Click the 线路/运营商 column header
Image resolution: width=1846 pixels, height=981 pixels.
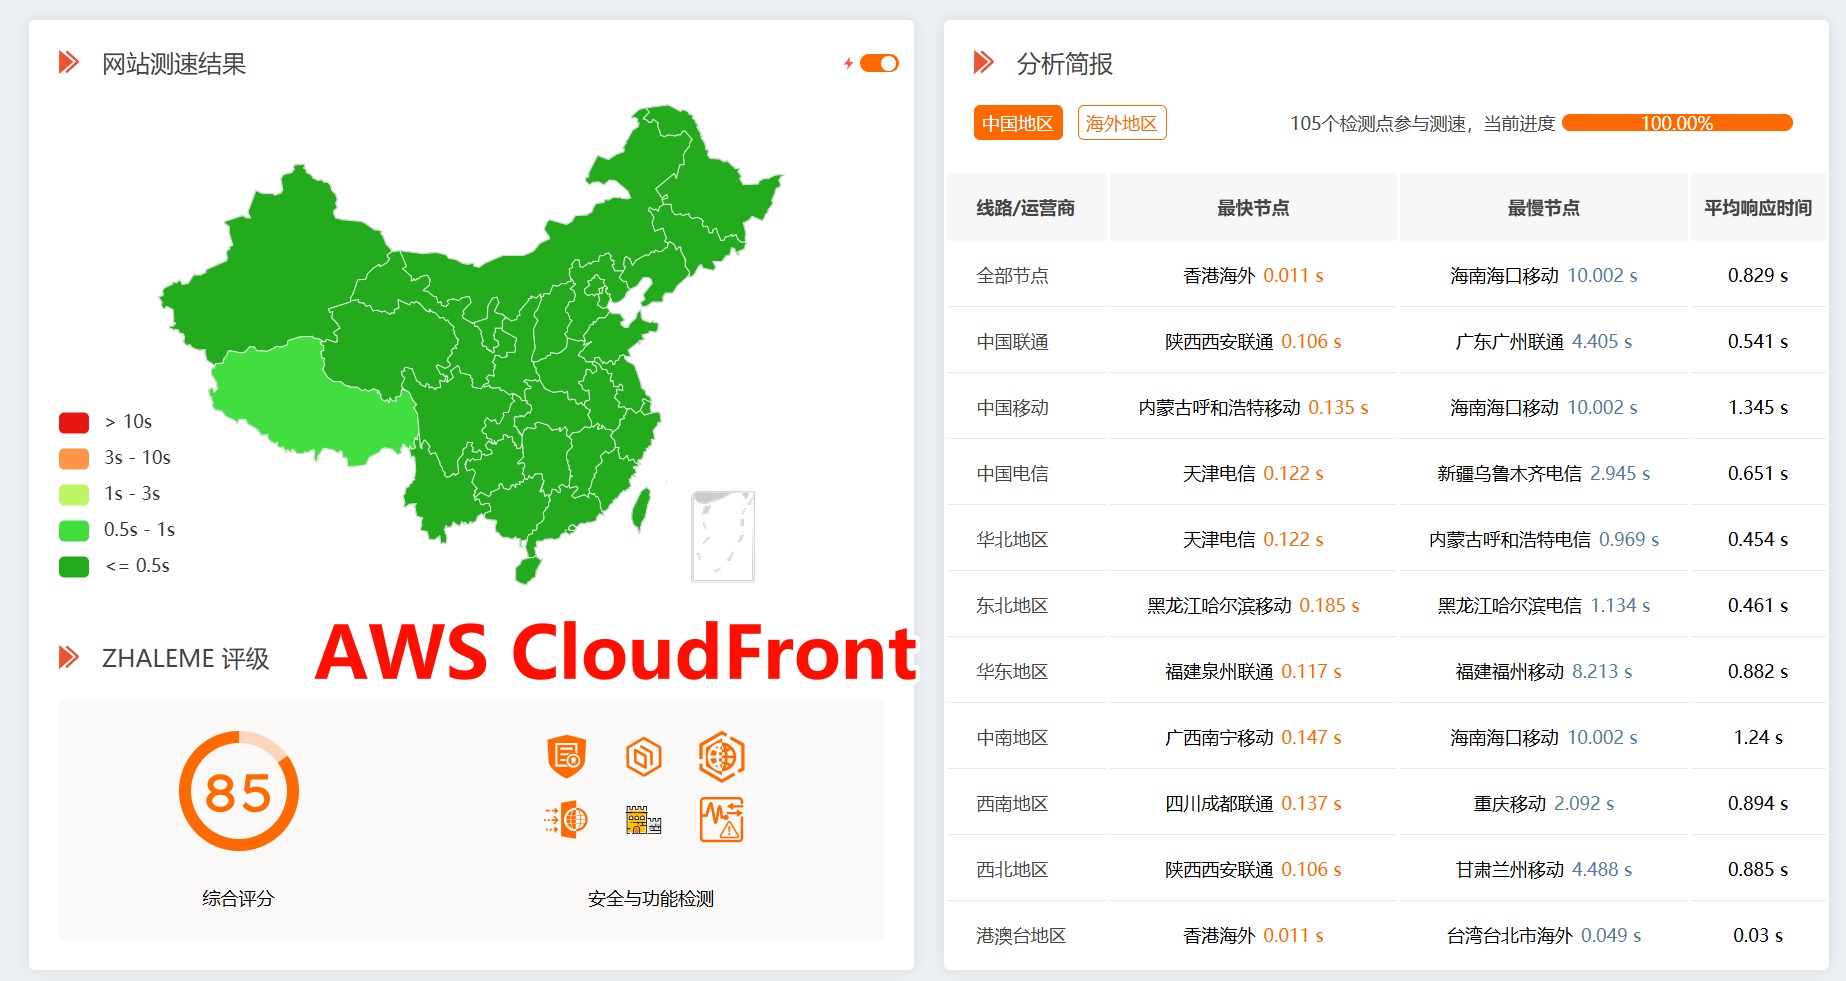(1026, 207)
